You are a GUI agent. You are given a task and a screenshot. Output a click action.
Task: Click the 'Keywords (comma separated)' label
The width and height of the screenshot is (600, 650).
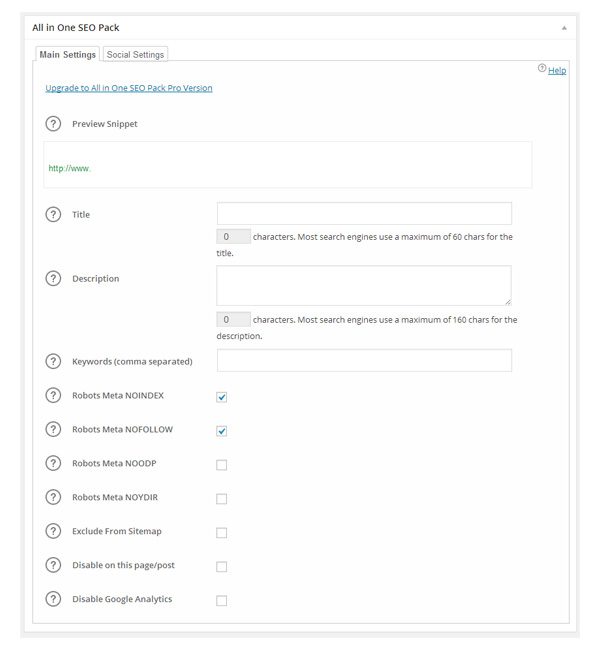132,361
